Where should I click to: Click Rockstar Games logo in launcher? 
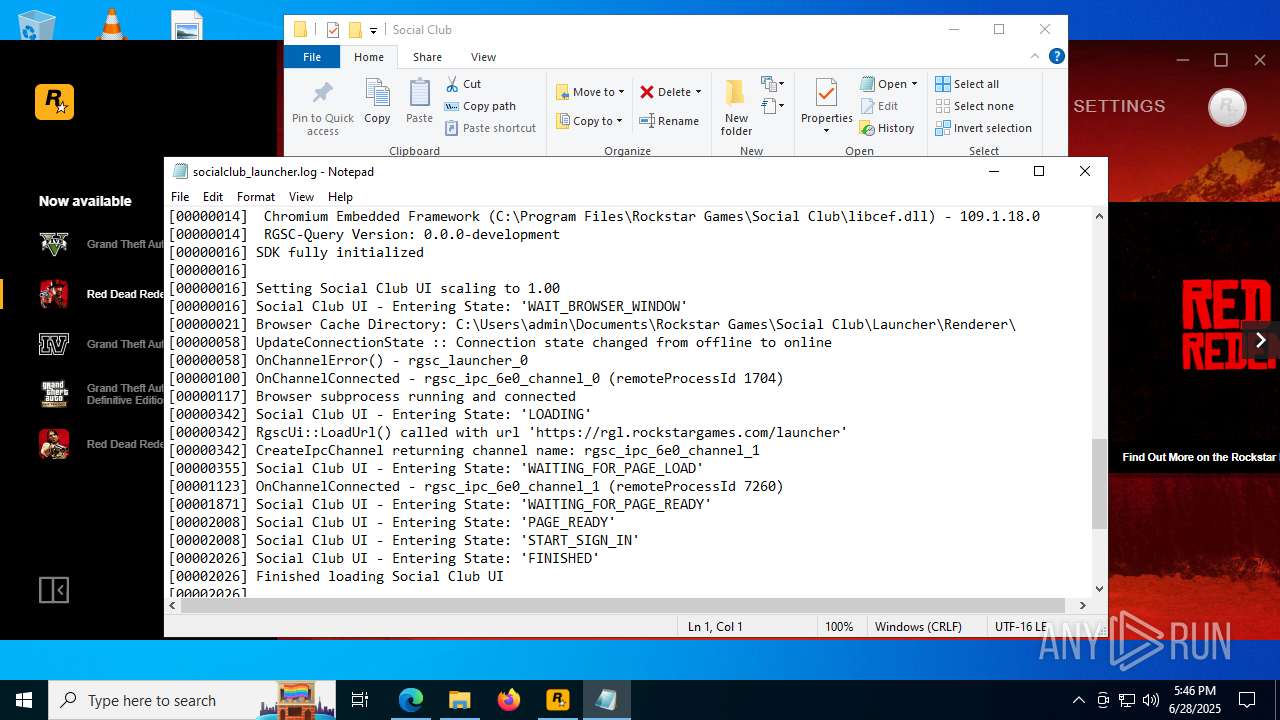[x=54, y=102]
